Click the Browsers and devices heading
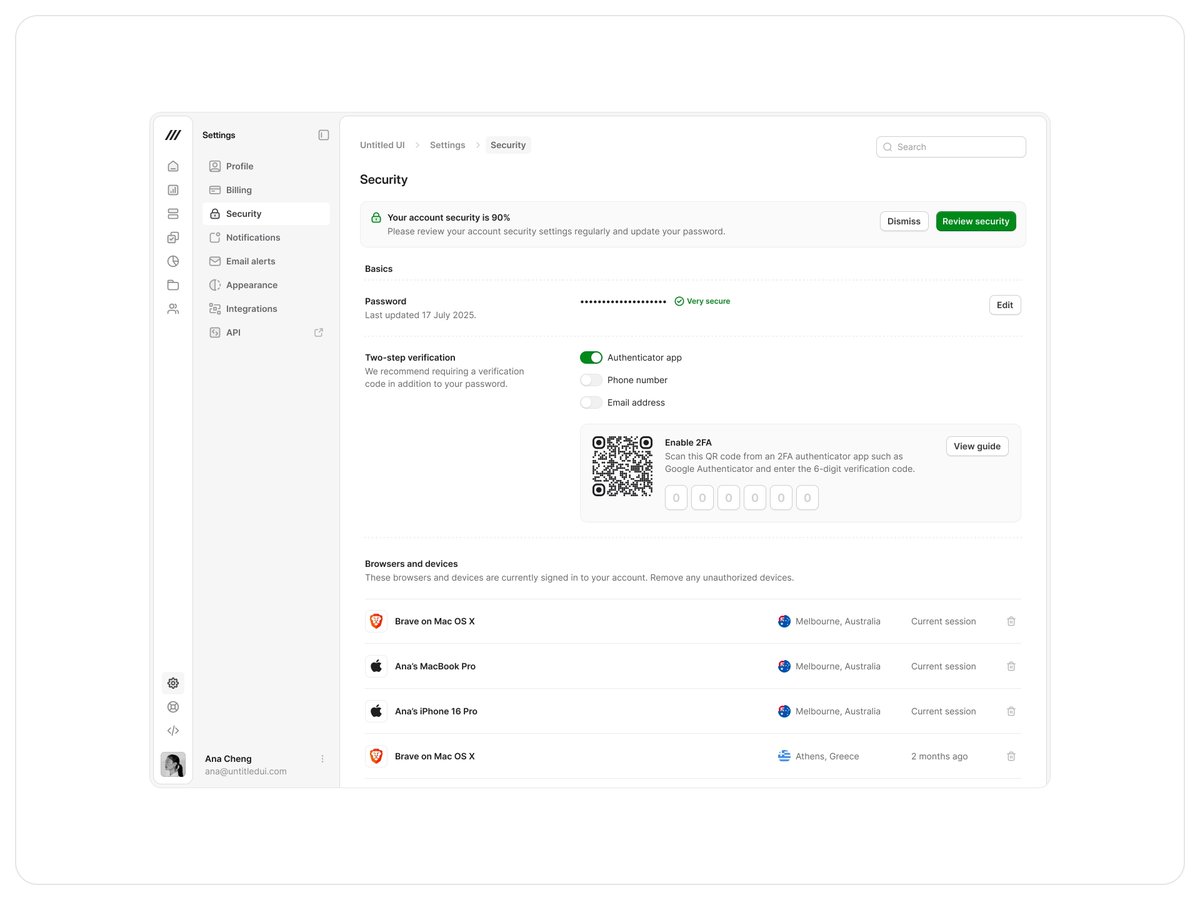The width and height of the screenshot is (1200, 900). click(x=411, y=564)
